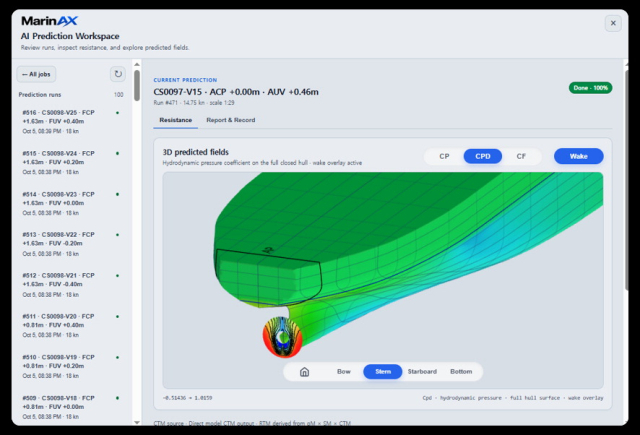Reset 3D view with home icon
The height and width of the screenshot is (435, 640).
304,372
